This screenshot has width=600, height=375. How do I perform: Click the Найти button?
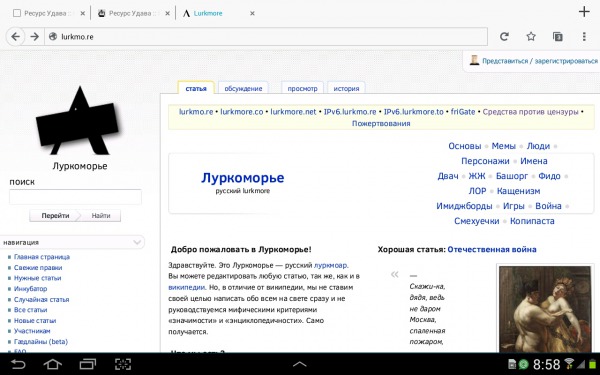(x=101, y=215)
